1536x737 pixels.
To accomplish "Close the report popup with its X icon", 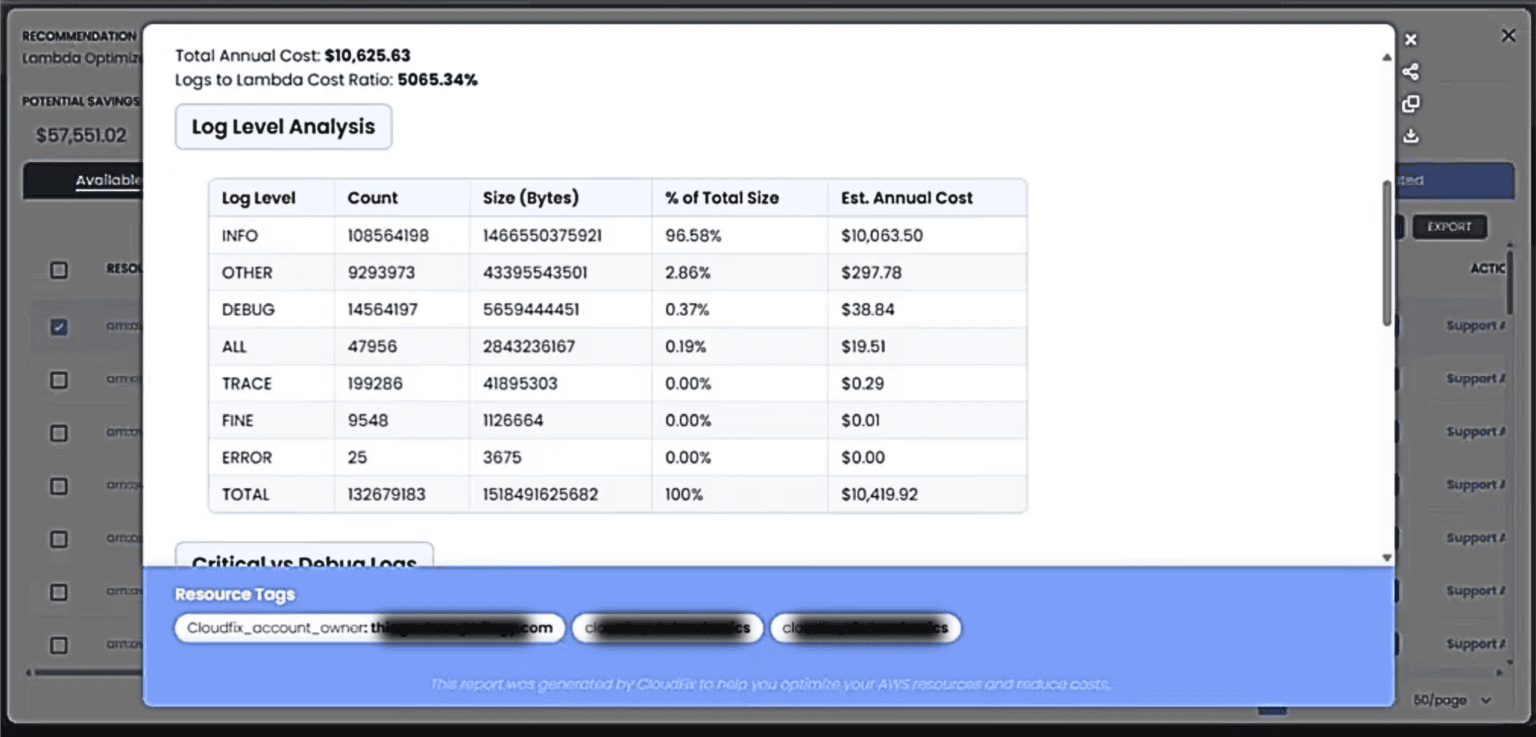I will [1410, 38].
